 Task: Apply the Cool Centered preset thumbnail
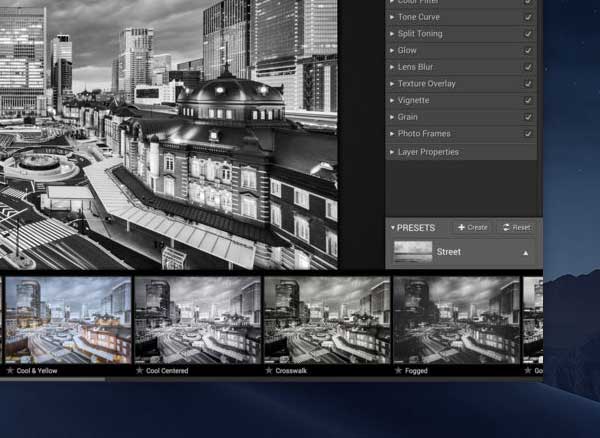(198, 320)
